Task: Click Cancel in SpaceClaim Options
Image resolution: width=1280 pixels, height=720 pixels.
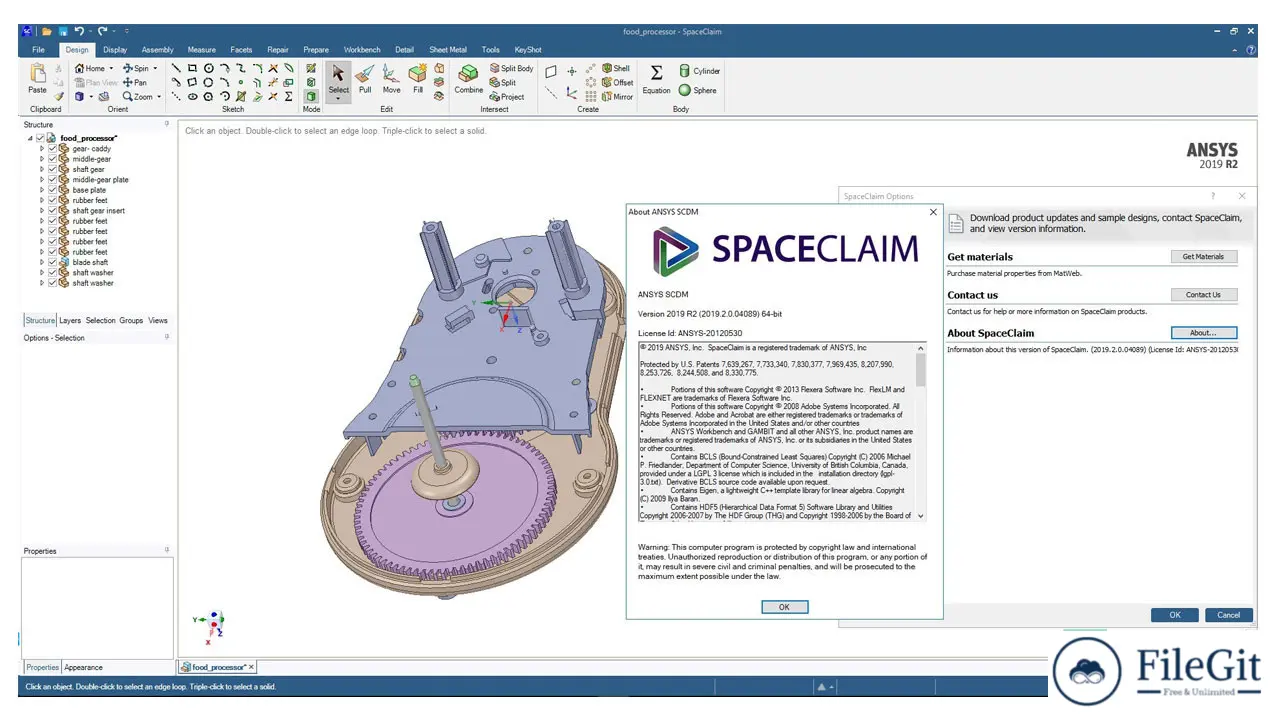Action: pos(1228,615)
